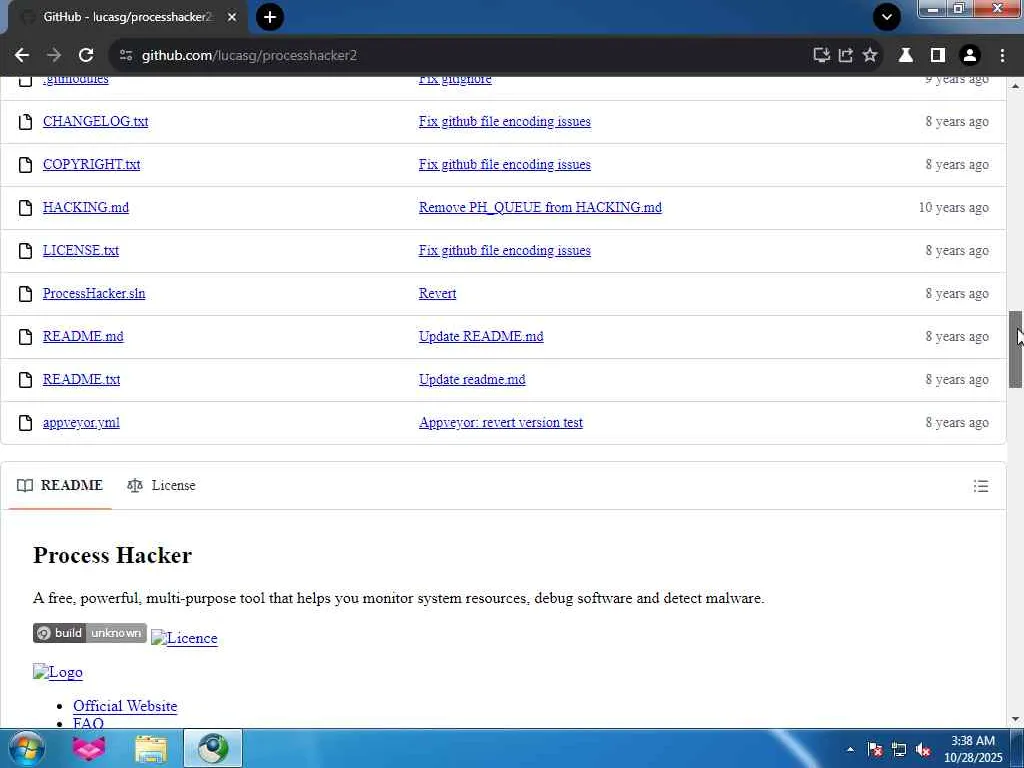Click file icon next to README.txt
The image size is (1024, 768).
tap(25, 380)
